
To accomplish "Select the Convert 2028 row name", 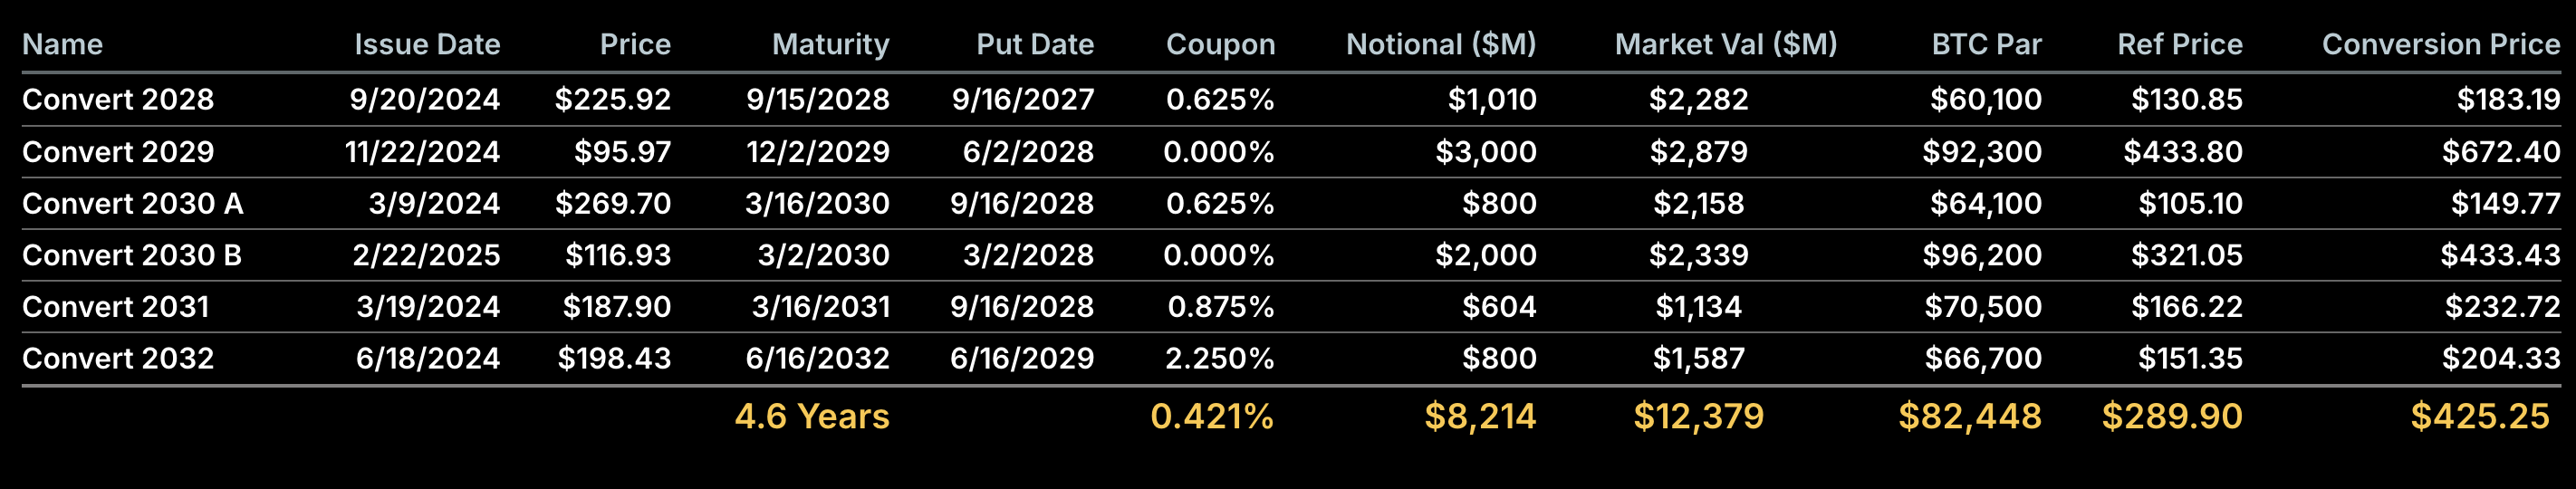I will coord(118,99).
